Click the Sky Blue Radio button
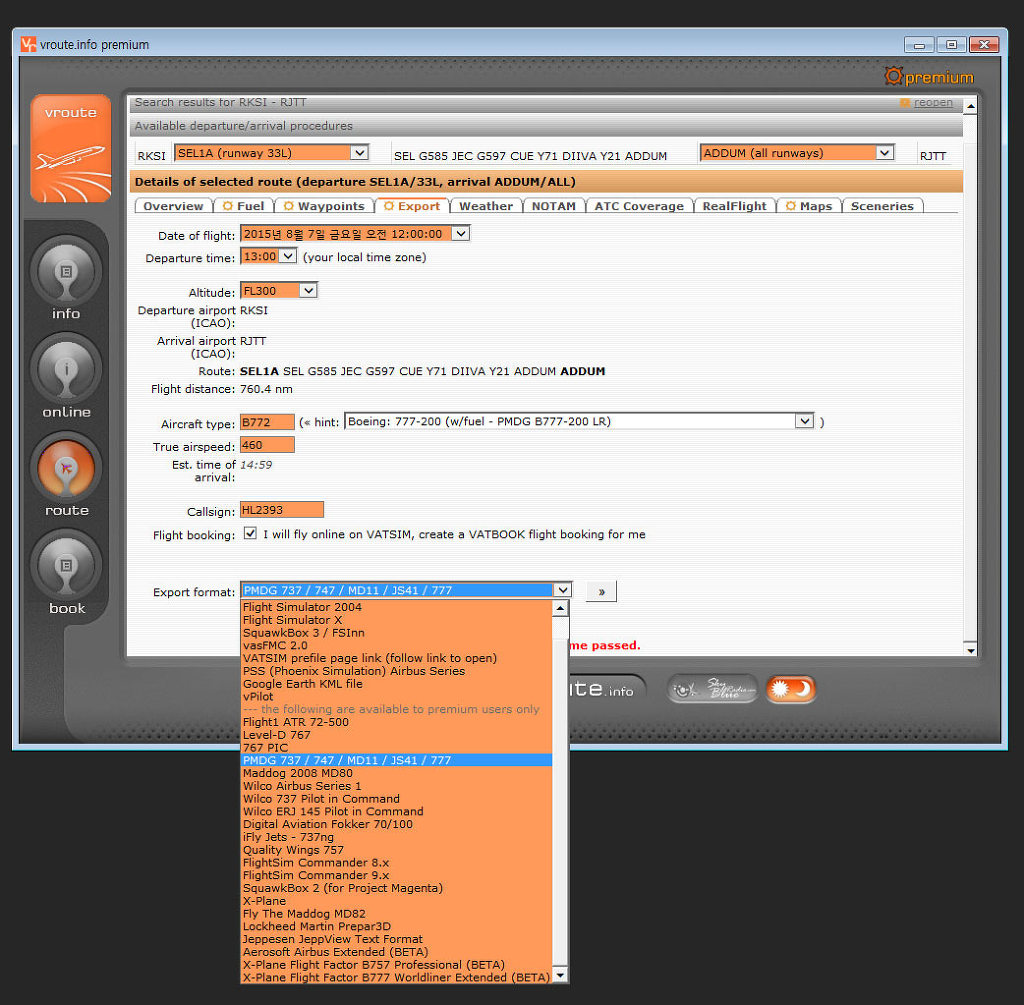 [712, 689]
